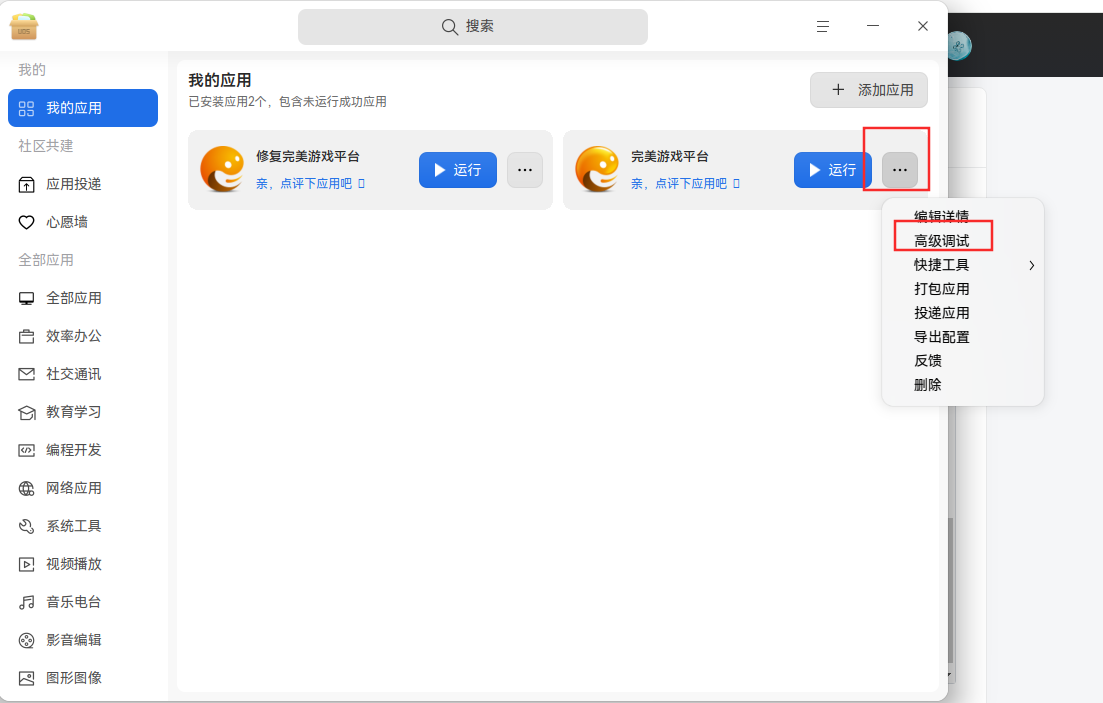The width and height of the screenshot is (1103, 703).
Task: Click the 应用投递 upload icon
Action: (x=27, y=184)
